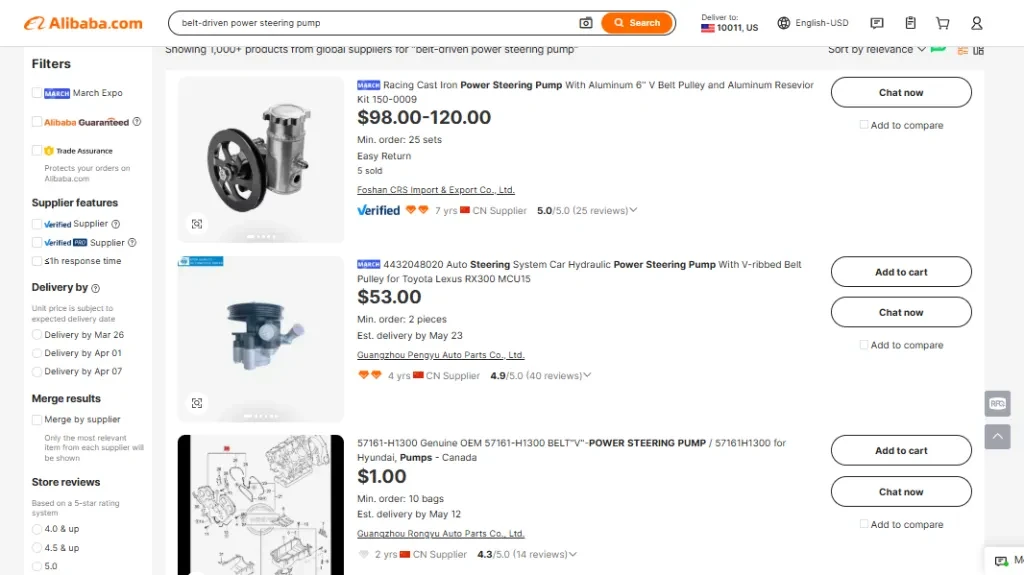Image resolution: width=1024 pixels, height=575 pixels.
Task: Open the Racing Cast Iron pump thumbnail
Action: [261, 160]
